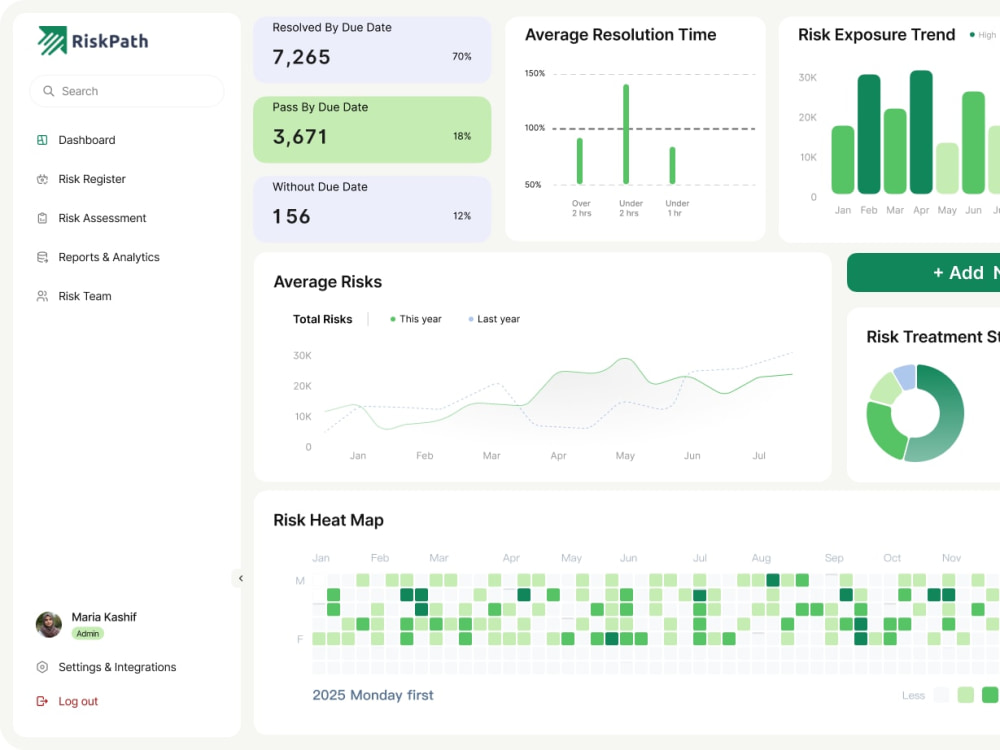1000x750 pixels.
Task: Click the Reports & Analytics icon
Action: coord(42,257)
